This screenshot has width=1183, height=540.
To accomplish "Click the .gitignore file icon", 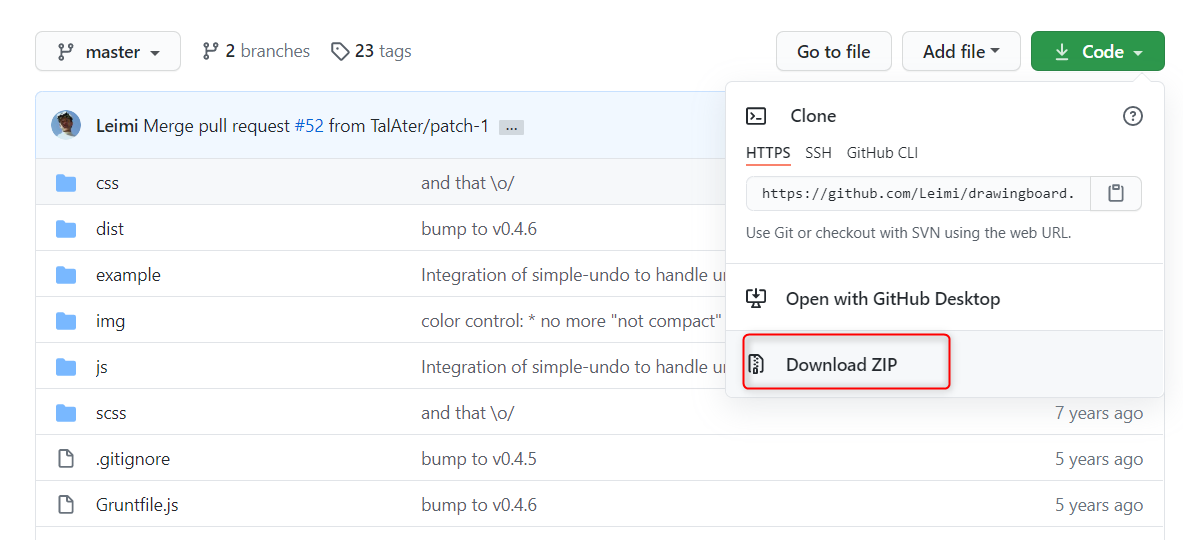I will (x=66, y=459).
